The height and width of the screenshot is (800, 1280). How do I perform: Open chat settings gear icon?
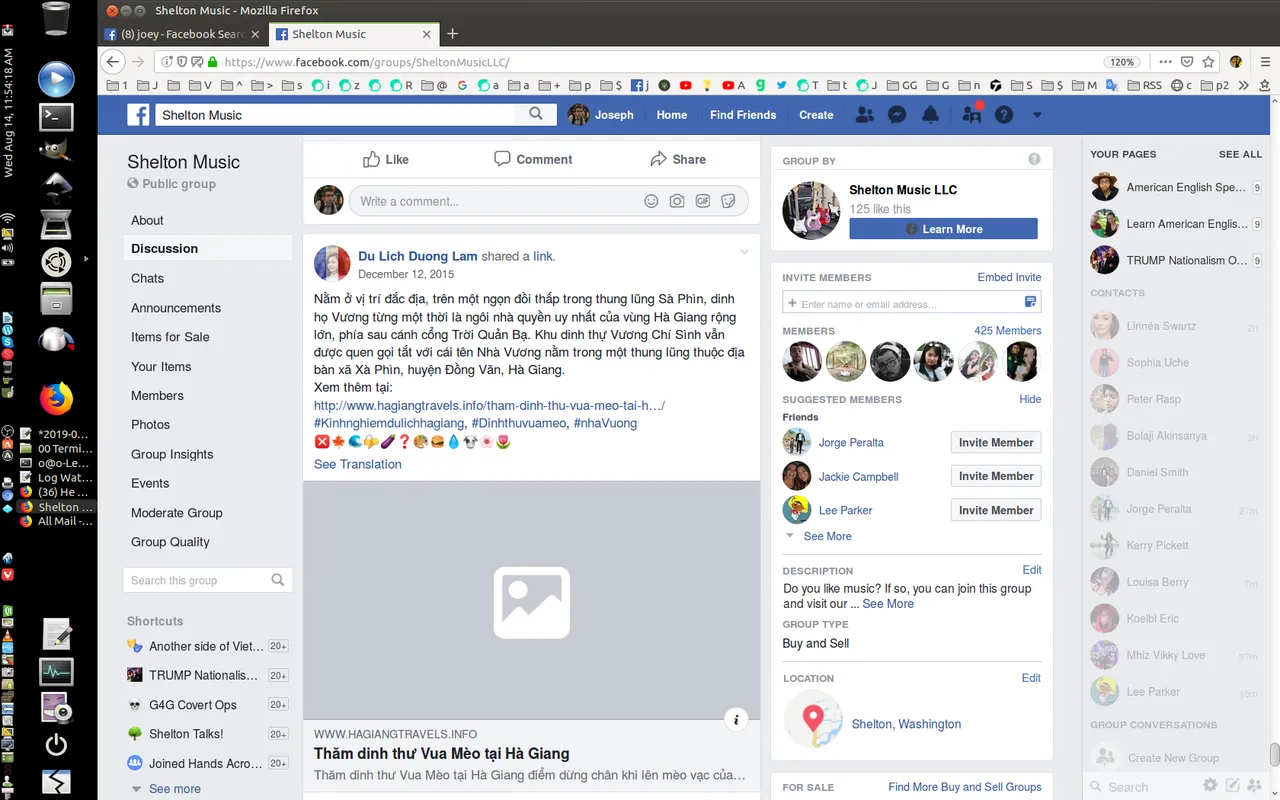(1210, 786)
